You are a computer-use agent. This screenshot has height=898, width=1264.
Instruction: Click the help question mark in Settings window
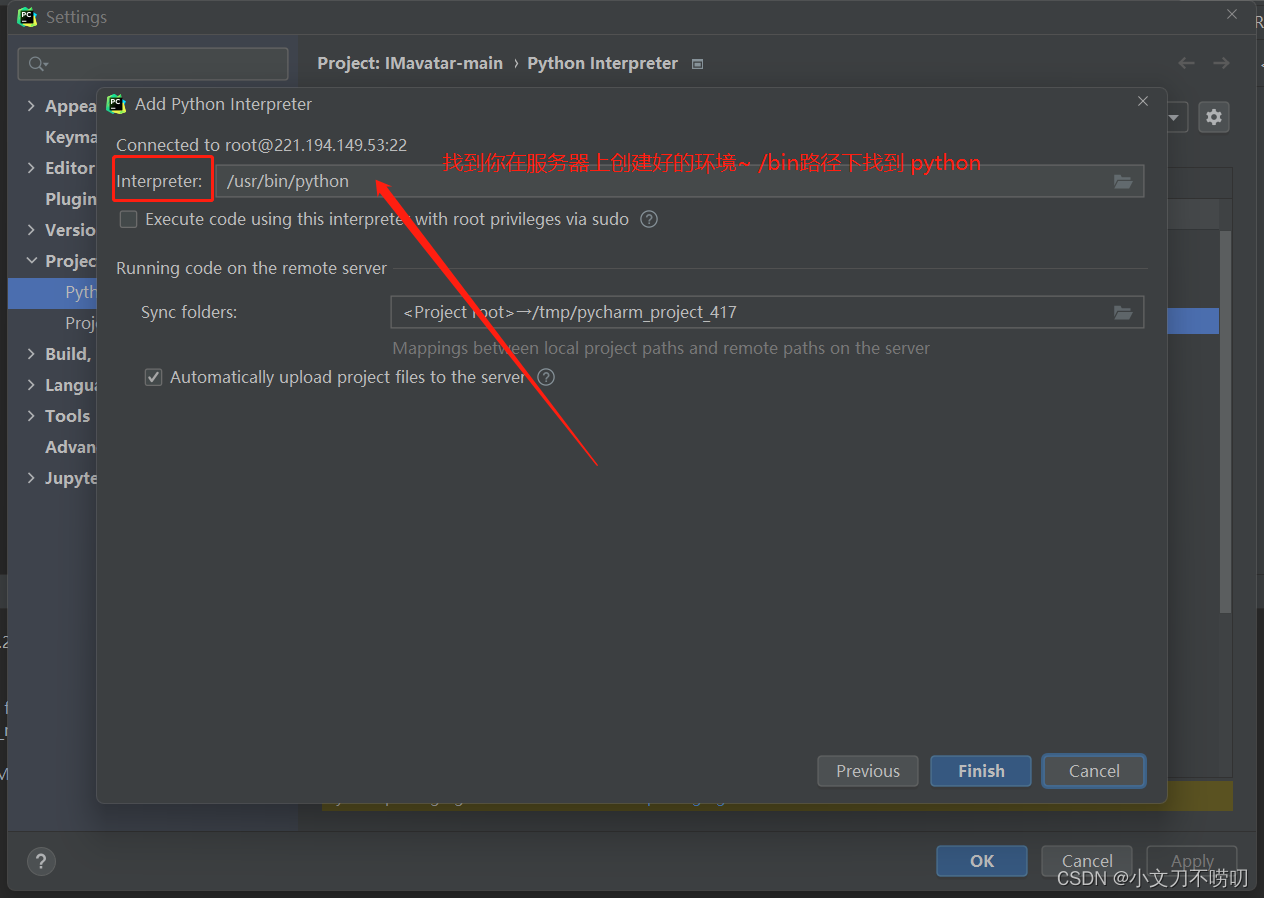click(41, 861)
